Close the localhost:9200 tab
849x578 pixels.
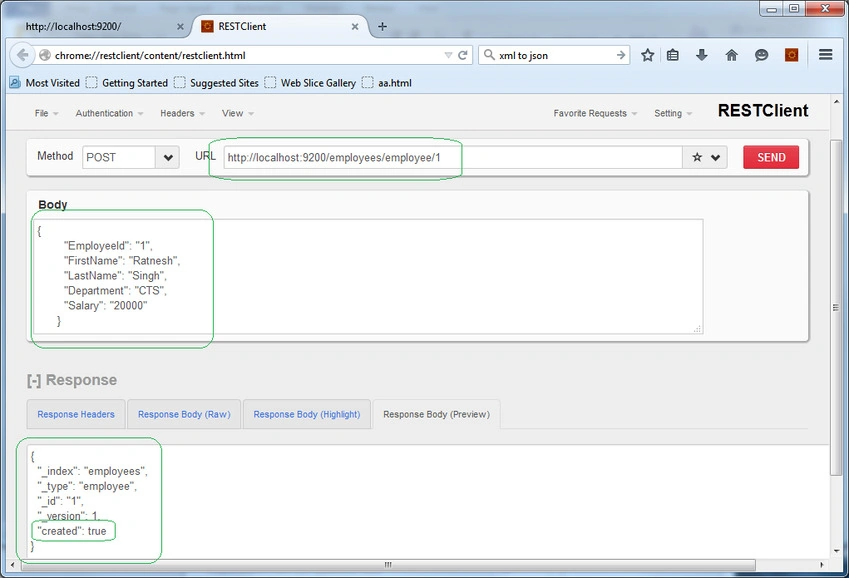[x=180, y=27]
